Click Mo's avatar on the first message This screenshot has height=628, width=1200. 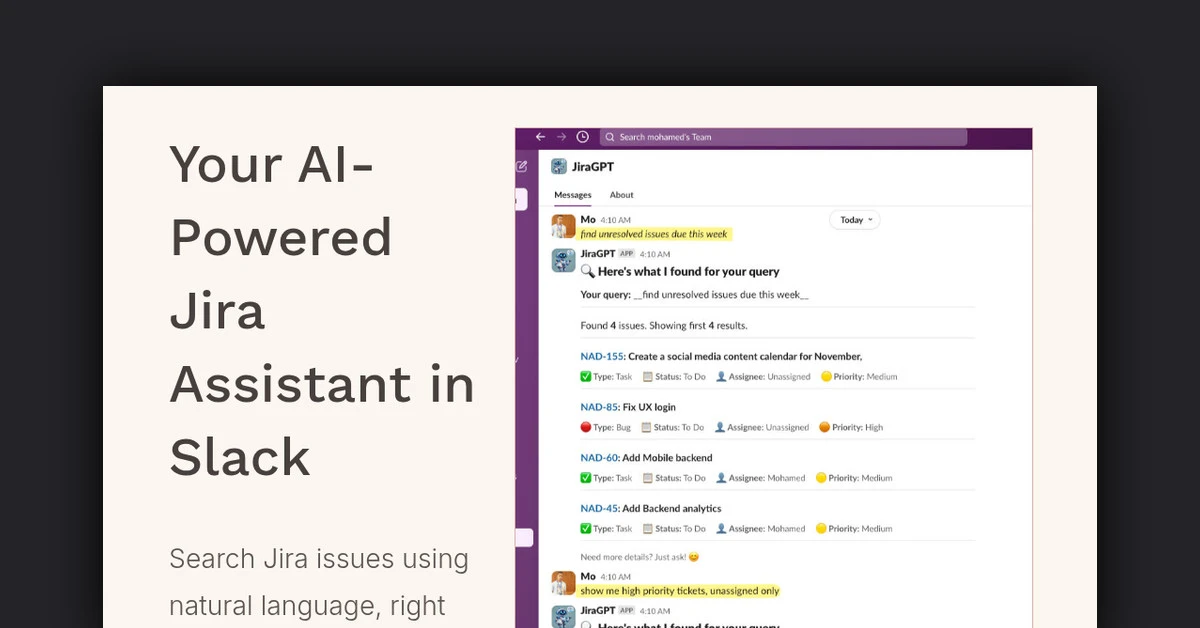coord(564,226)
